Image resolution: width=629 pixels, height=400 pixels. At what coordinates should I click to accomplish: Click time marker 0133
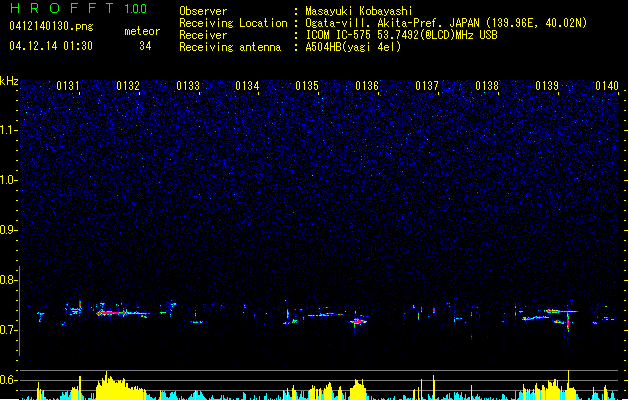[188, 86]
